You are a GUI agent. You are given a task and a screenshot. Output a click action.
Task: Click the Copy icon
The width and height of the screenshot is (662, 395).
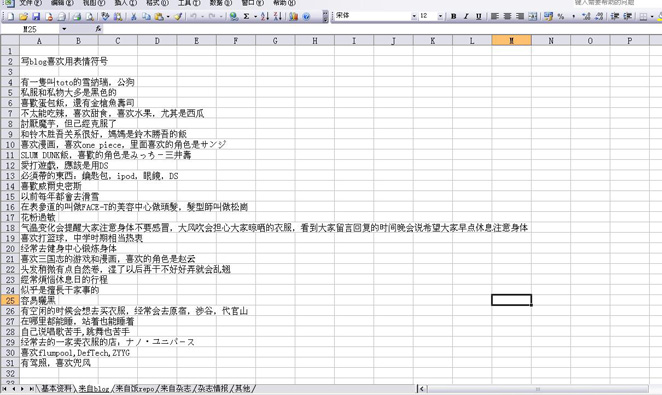coord(146,17)
